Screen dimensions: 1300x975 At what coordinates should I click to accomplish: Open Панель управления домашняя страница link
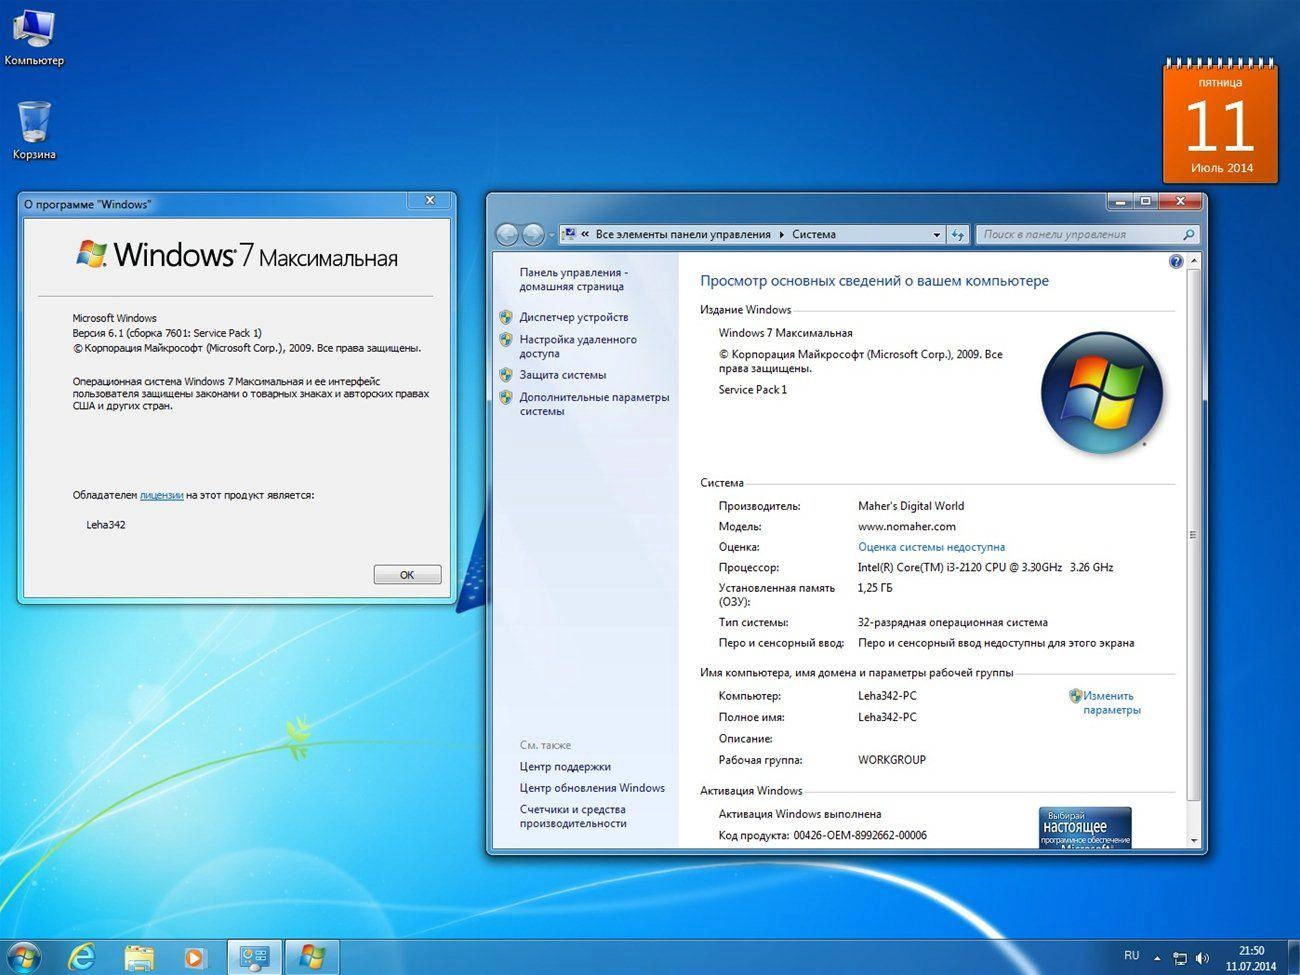(573, 279)
